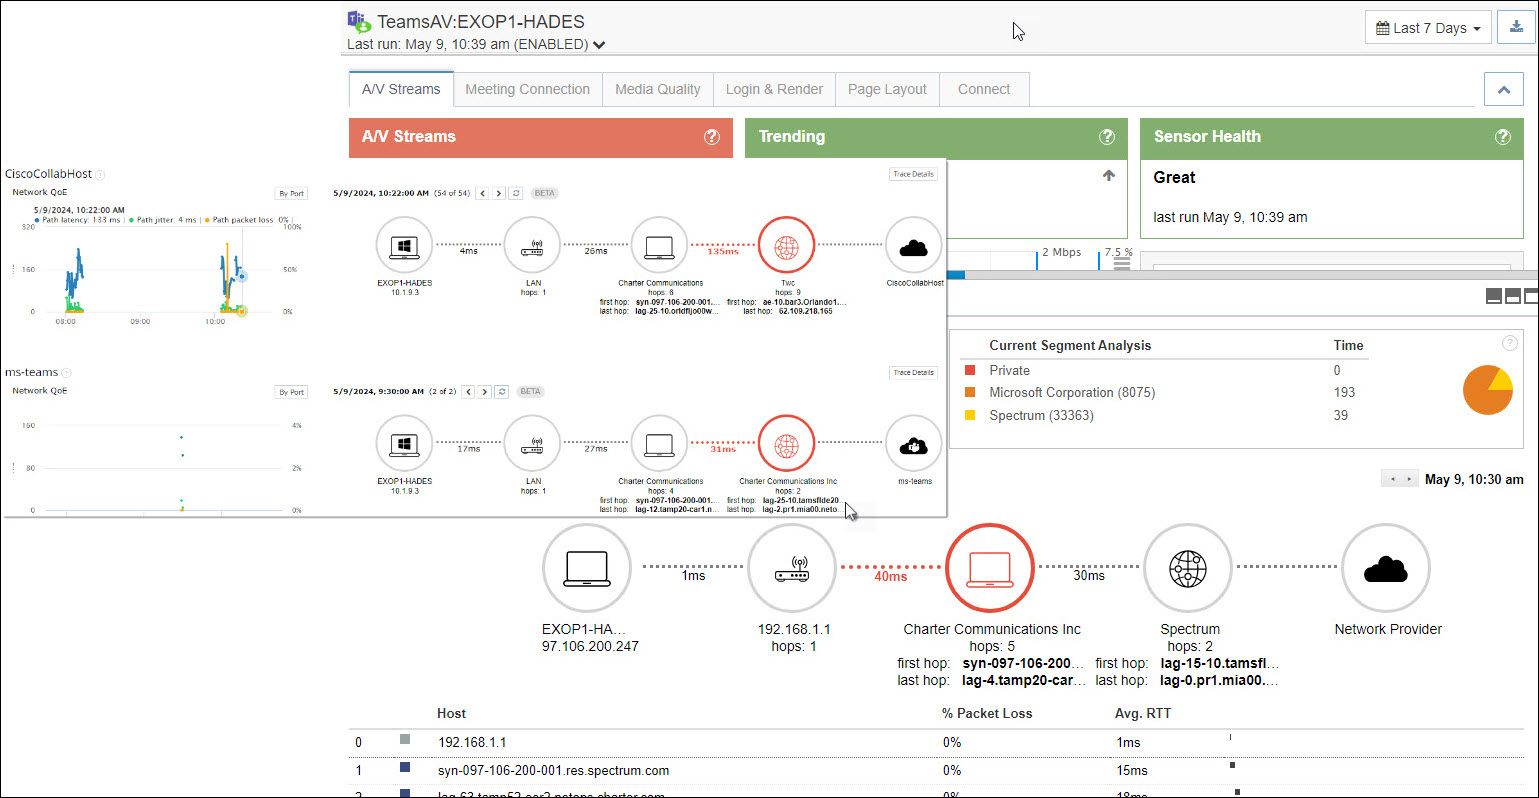Select the Login & Render tab
This screenshot has width=1539, height=798.
tap(774, 89)
